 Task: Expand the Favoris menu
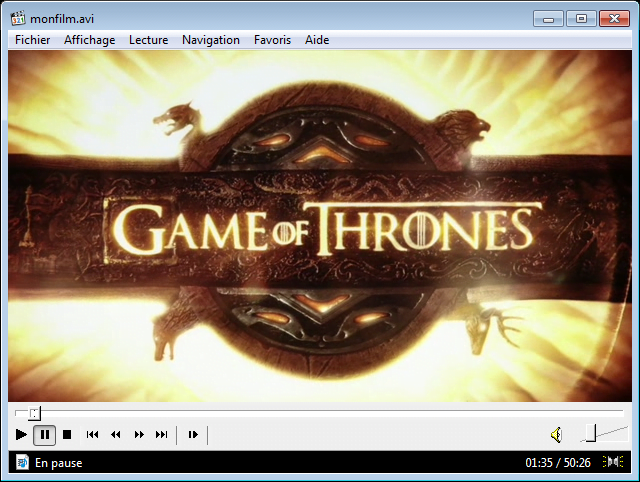coord(272,40)
